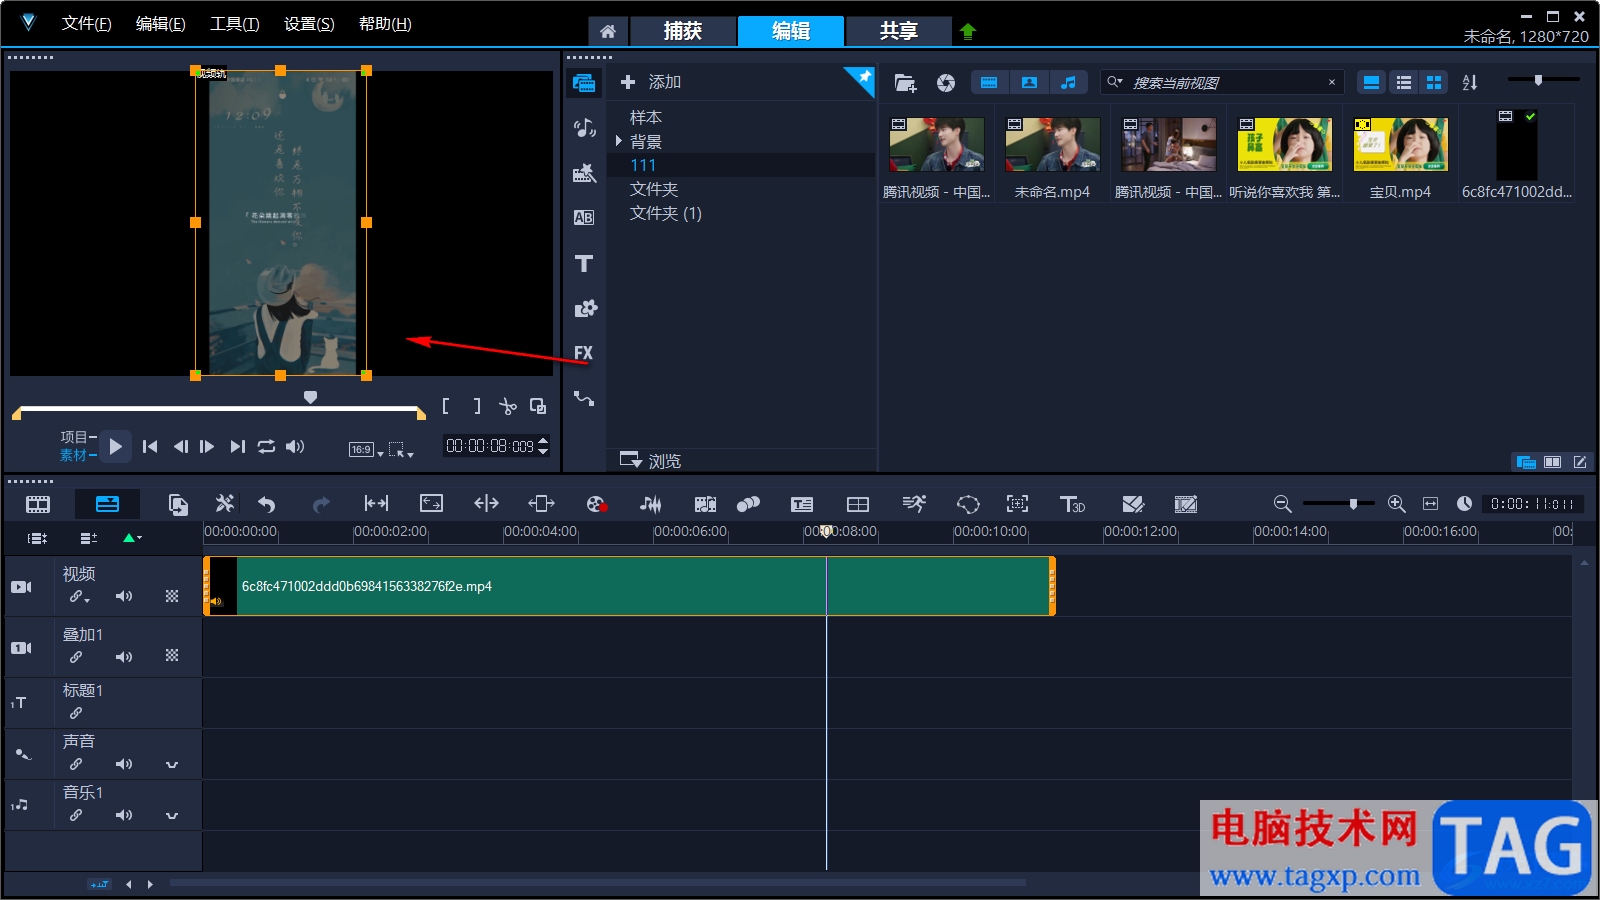1600x900 pixels.
Task: Toggle show audio files filter in library
Action: pos(1069,83)
